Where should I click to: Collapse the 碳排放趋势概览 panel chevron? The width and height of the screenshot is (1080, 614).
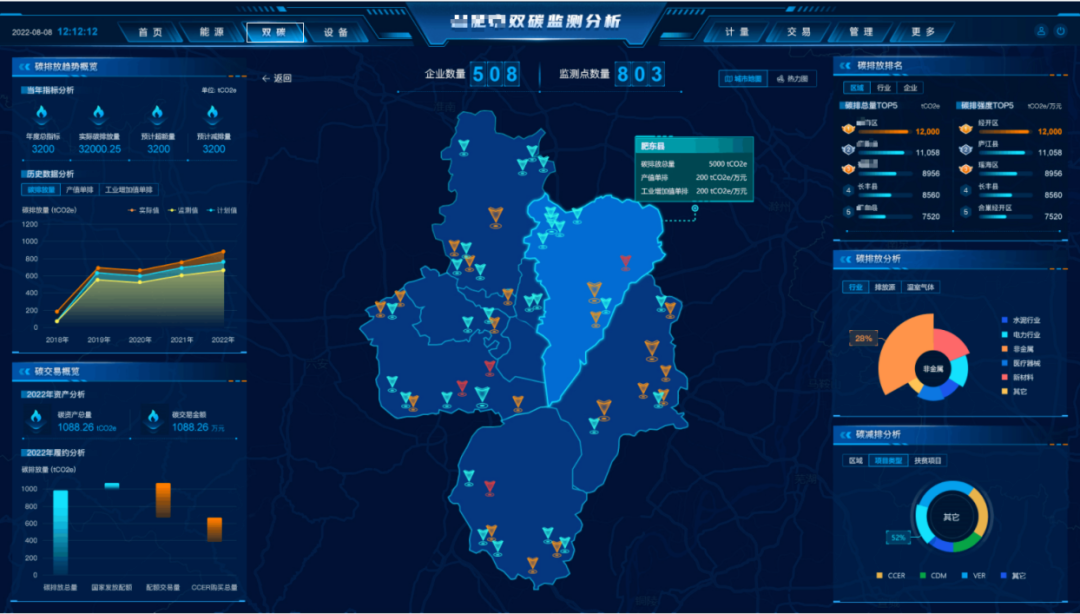coord(22,67)
